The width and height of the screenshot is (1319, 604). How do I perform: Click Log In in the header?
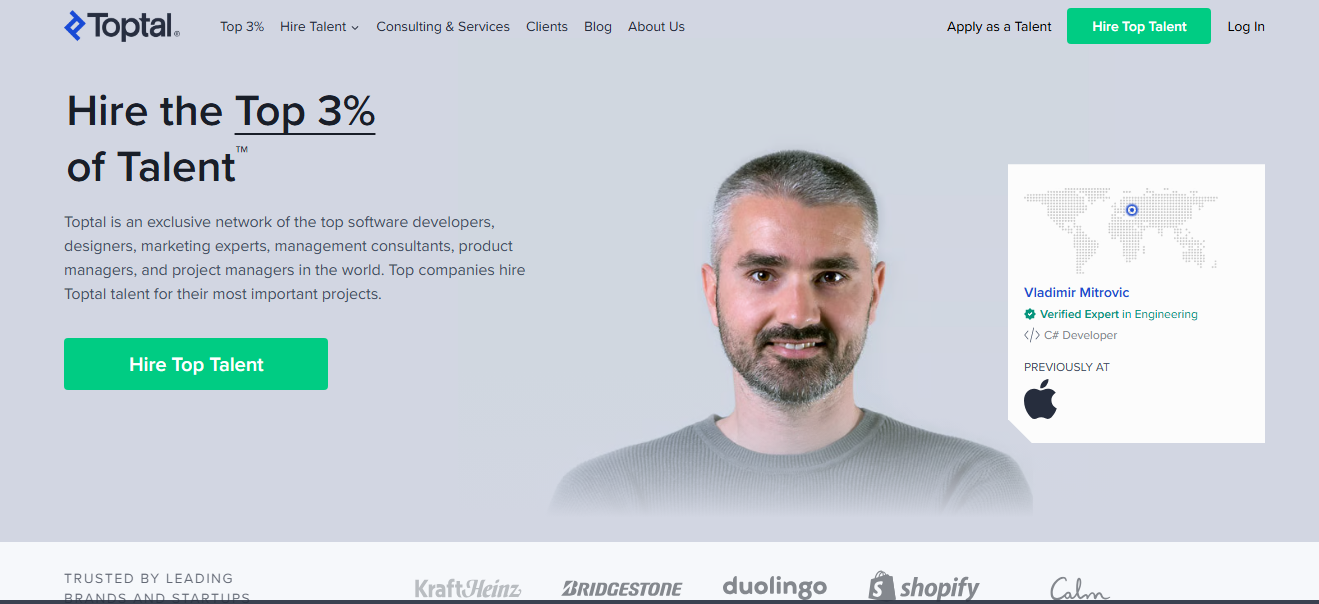click(x=1246, y=27)
